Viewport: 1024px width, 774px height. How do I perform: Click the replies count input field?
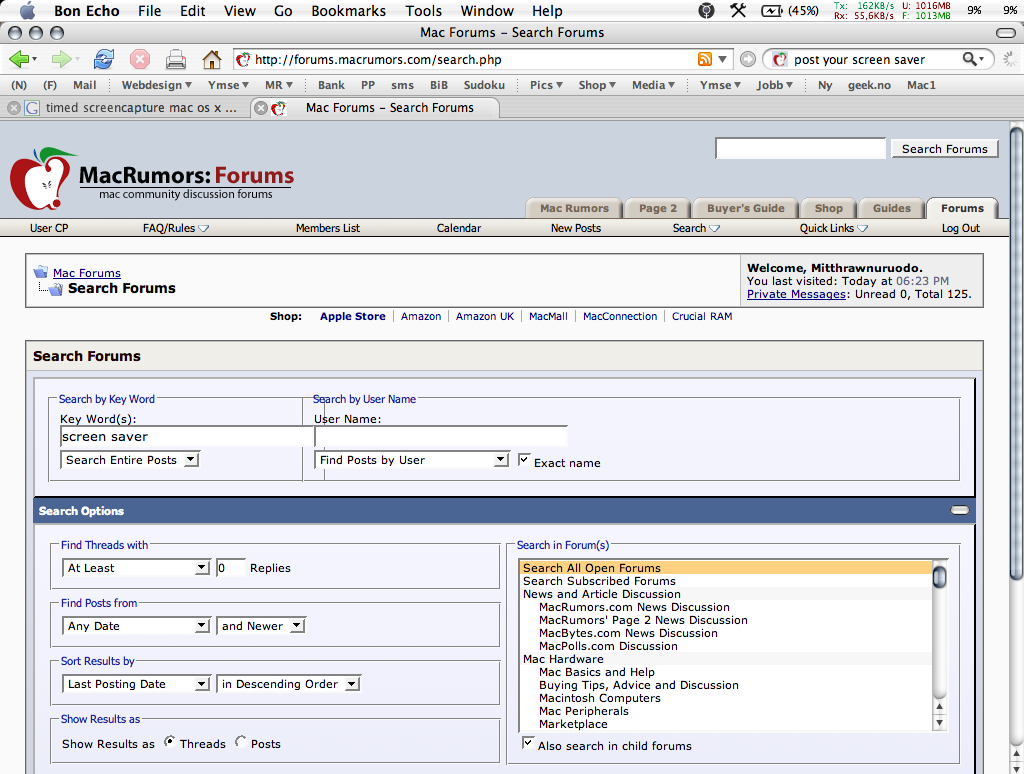point(231,568)
